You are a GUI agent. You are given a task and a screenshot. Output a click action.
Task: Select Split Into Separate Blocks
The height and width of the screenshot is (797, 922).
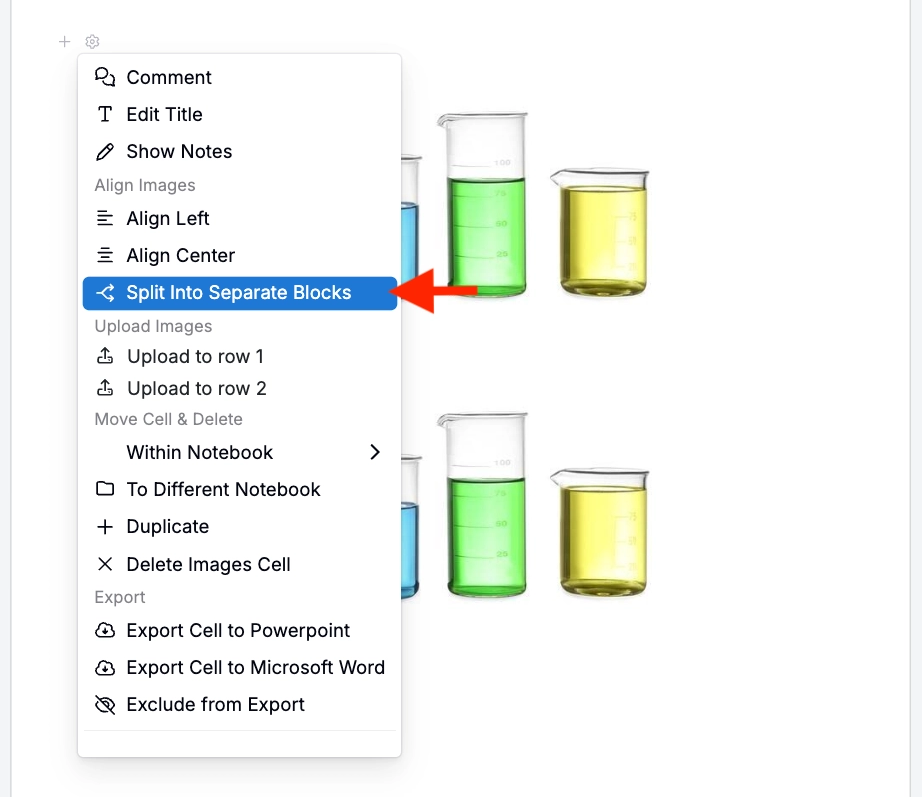coord(240,293)
